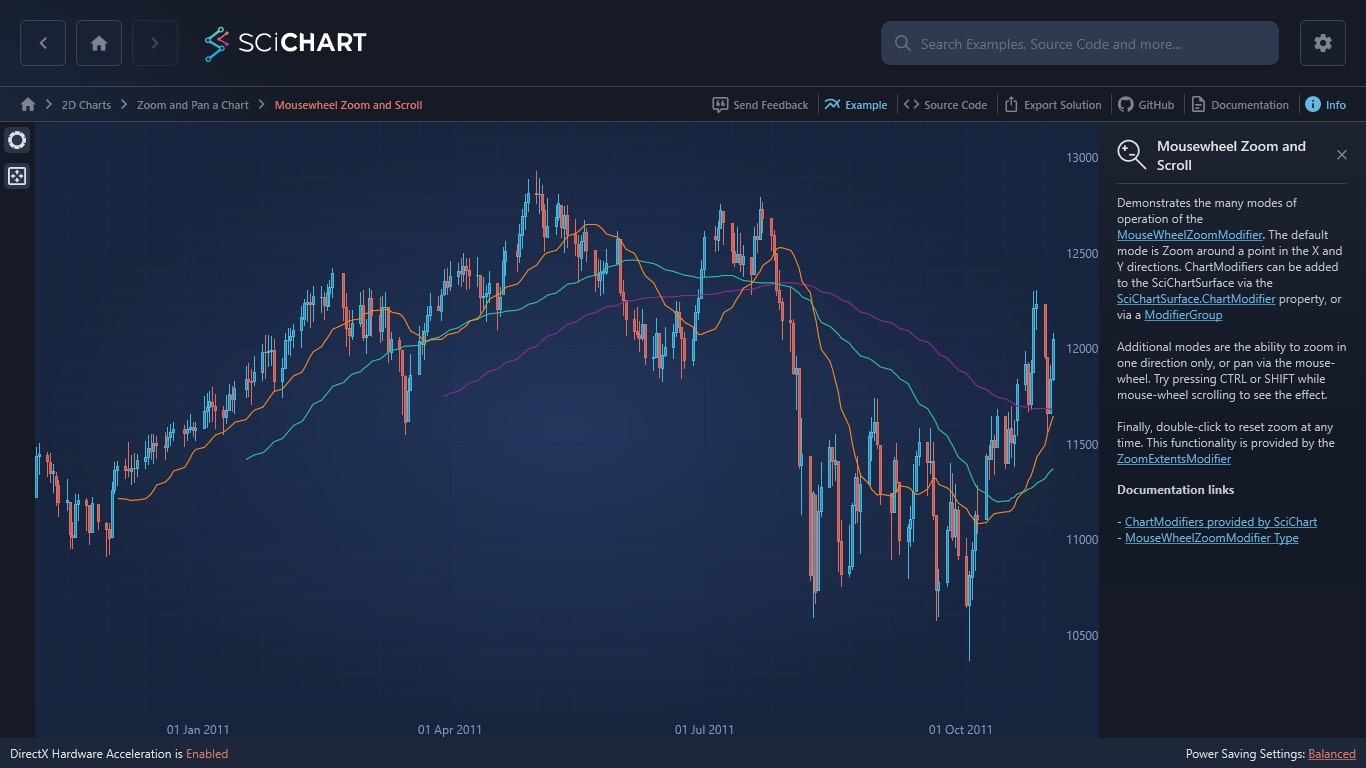Click the Export Solution share icon
Image resolution: width=1366 pixels, height=768 pixels.
[x=1010, y=104]
